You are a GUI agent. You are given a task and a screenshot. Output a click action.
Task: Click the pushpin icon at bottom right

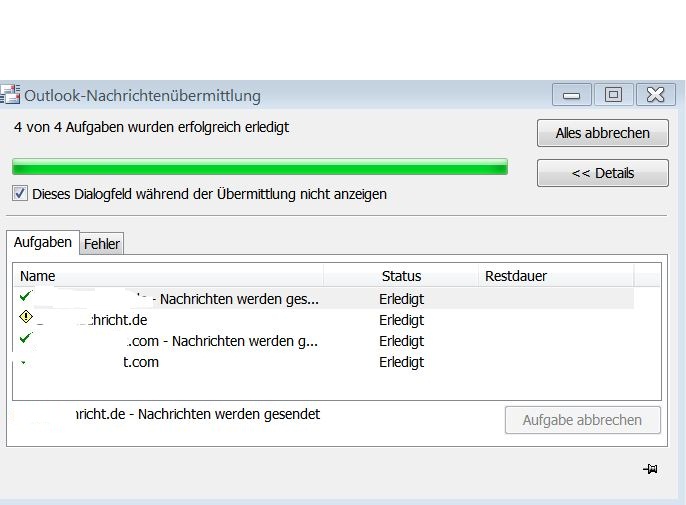pyautogui.click(x=651, y=469)
